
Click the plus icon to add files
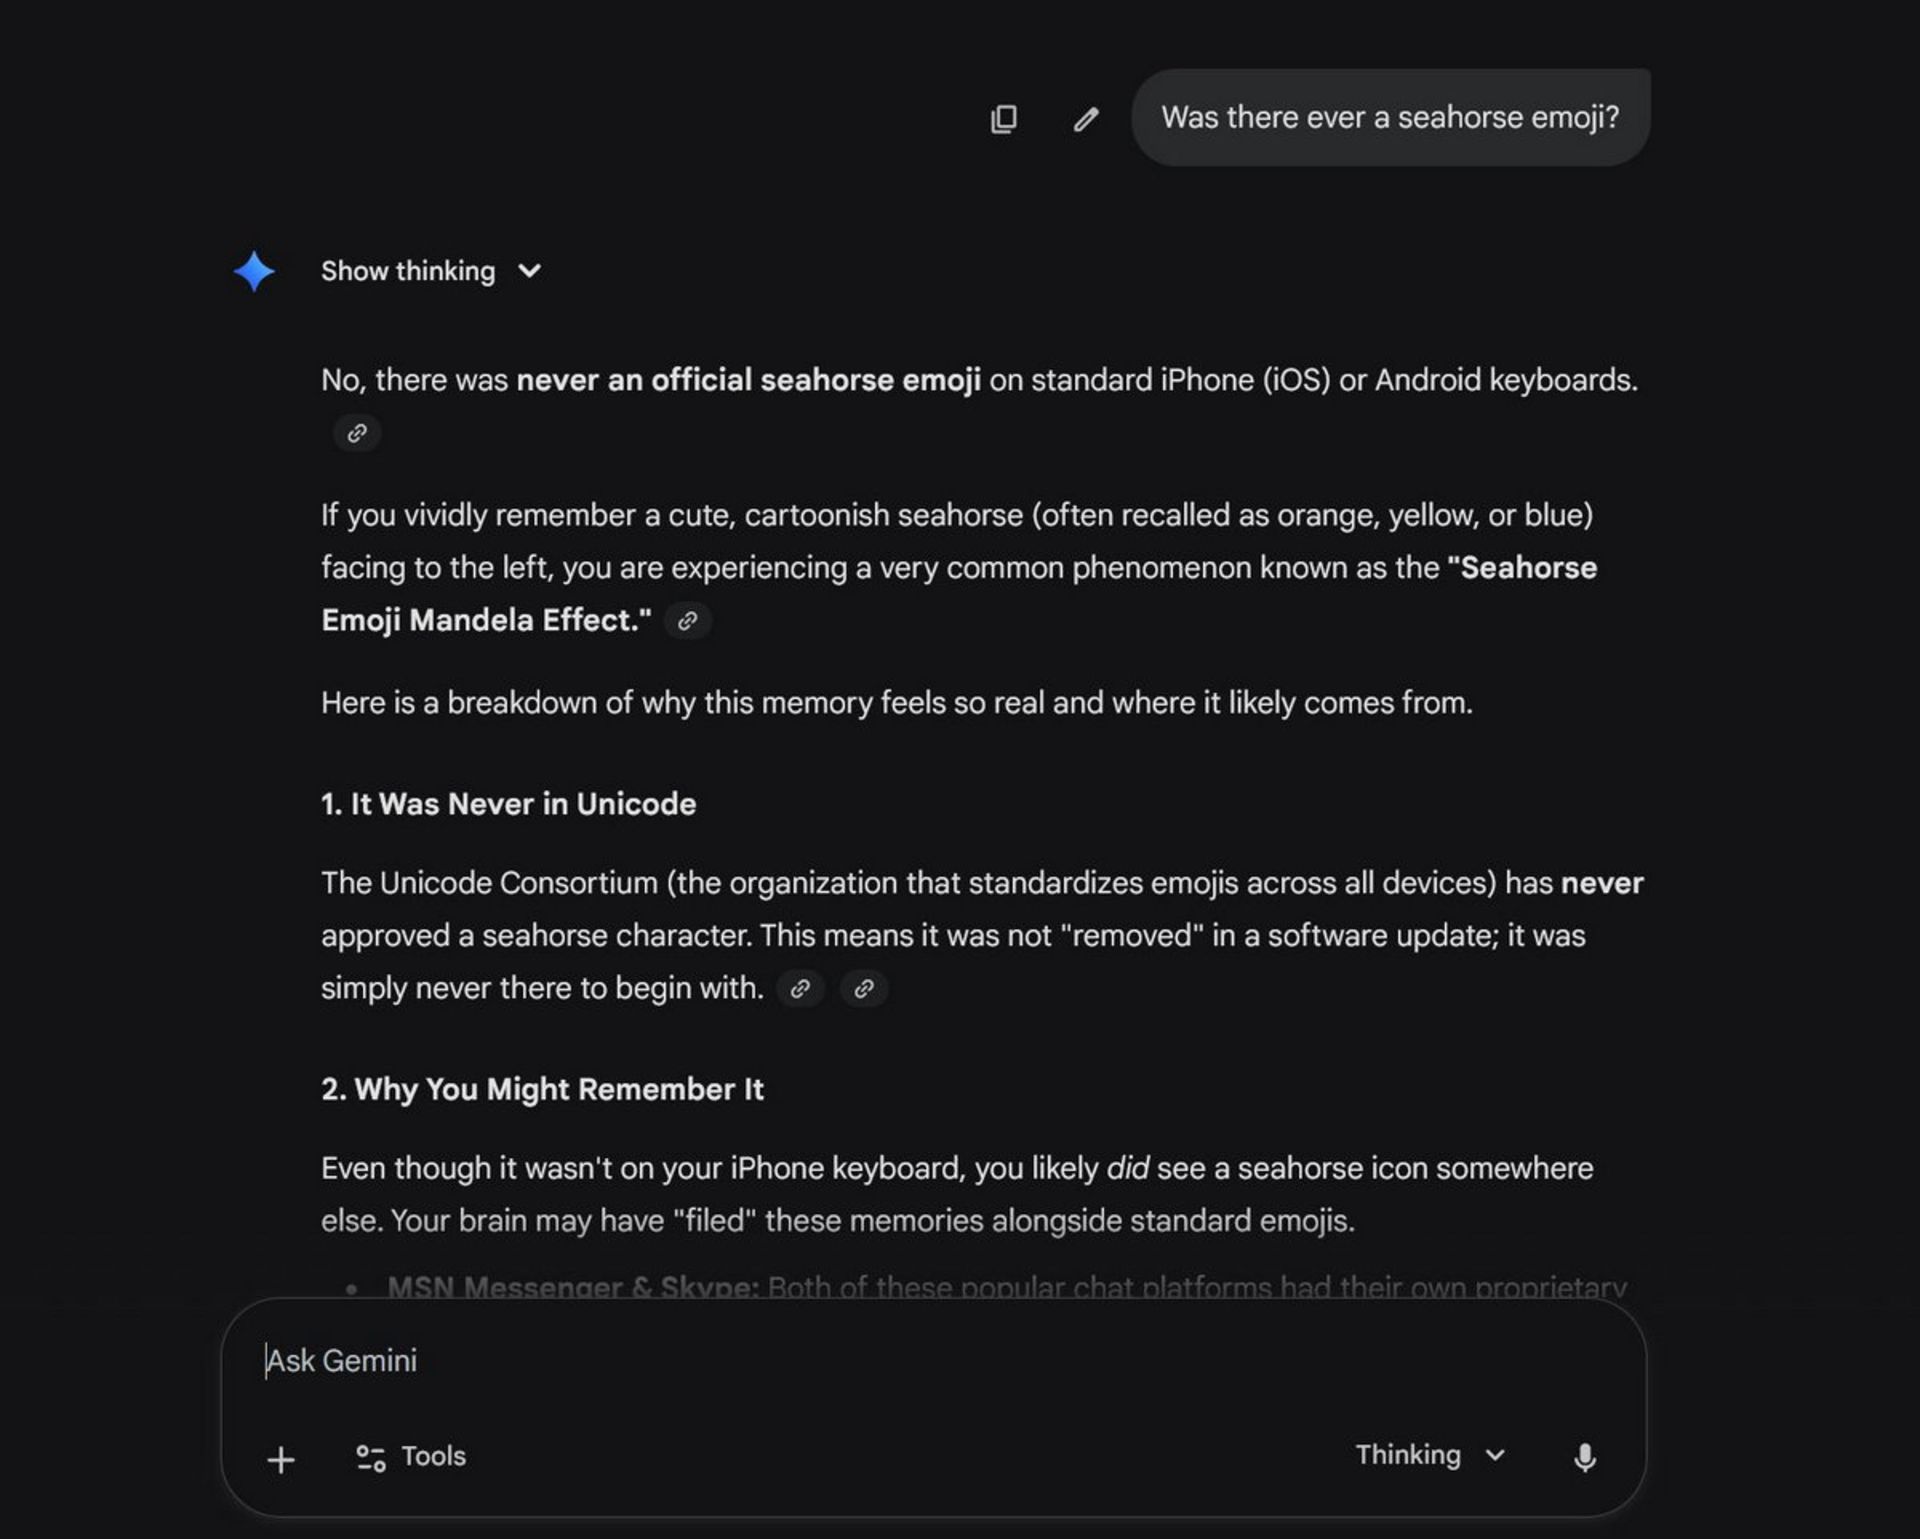coord(281,1459)
